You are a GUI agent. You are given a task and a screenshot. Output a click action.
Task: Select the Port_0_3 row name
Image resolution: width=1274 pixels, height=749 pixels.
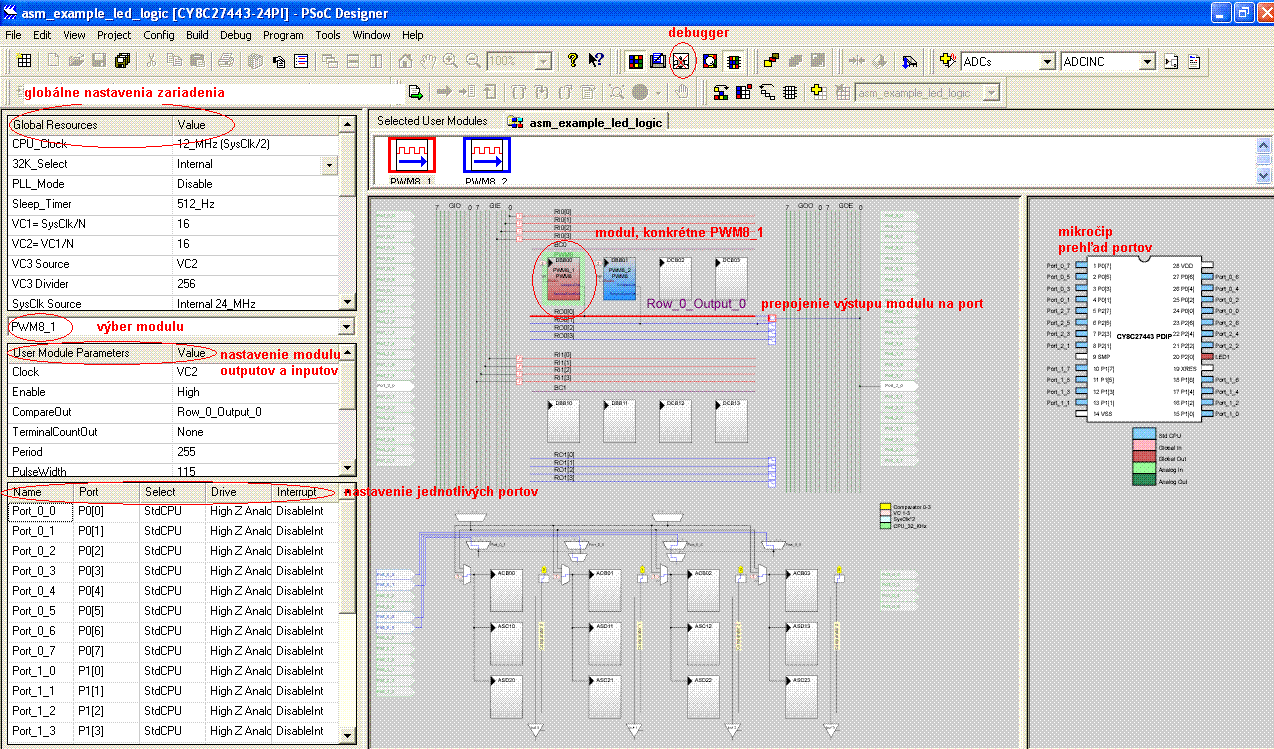tap(41, 571)
